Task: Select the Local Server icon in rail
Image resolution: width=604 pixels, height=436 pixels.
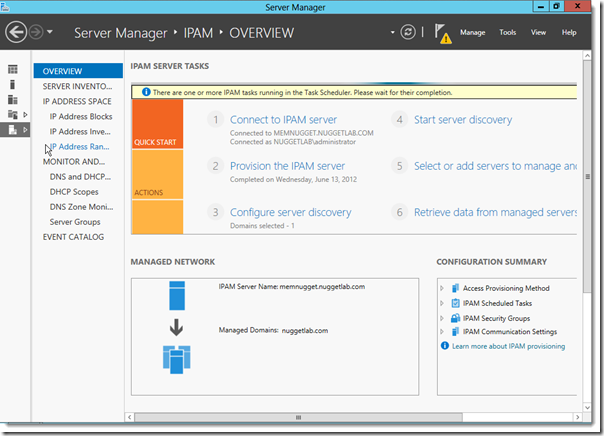Action: coord(12,84)
